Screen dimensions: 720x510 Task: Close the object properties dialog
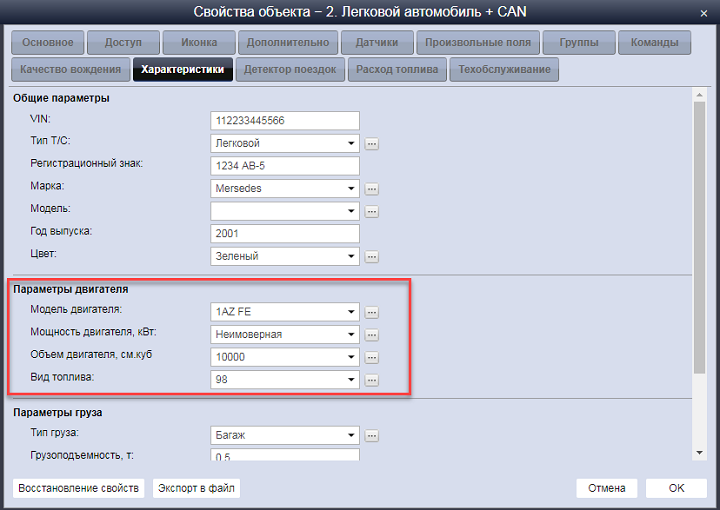coord(703,12)
